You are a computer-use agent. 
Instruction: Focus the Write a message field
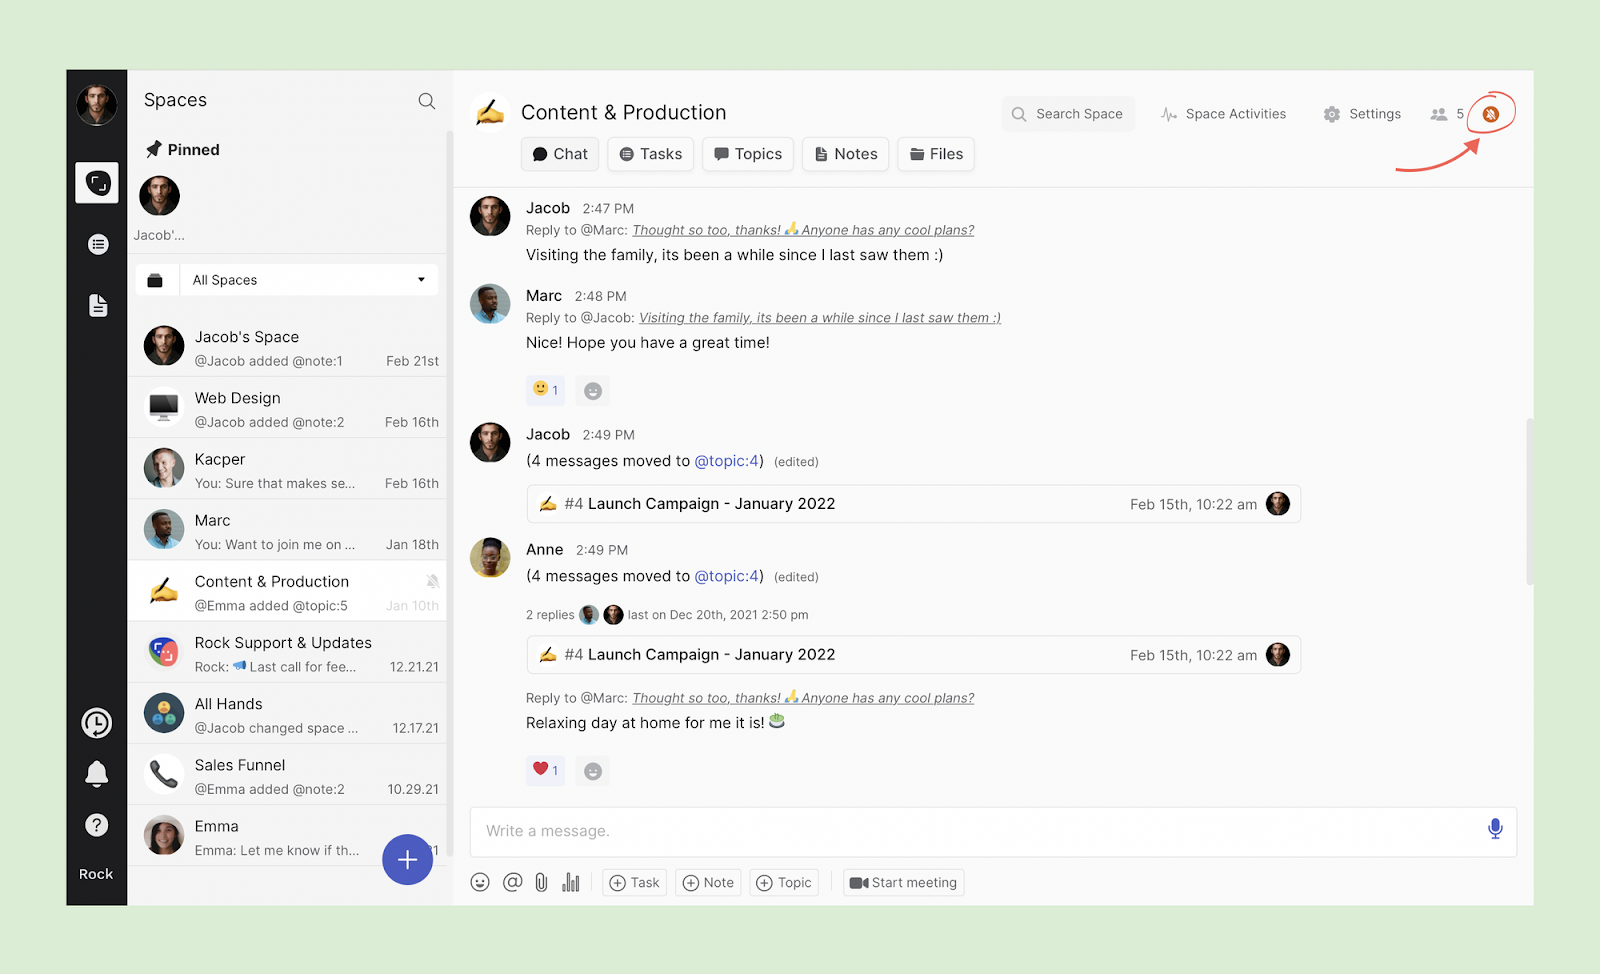click(970, 831)
